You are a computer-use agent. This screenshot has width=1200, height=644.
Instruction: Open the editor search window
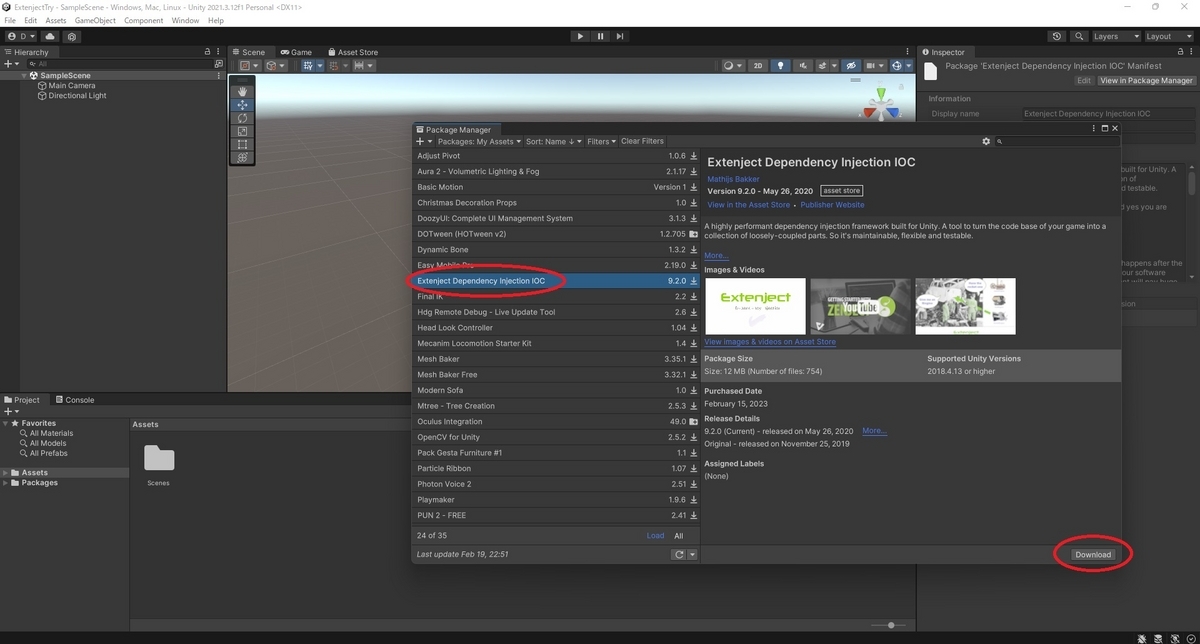click(1080, 36)
